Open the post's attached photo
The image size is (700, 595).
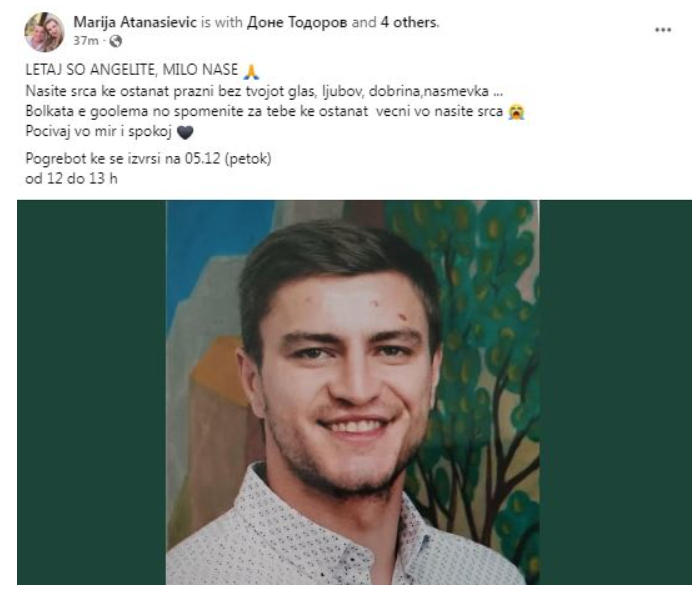pyautogui.click(x=352, y=391)
